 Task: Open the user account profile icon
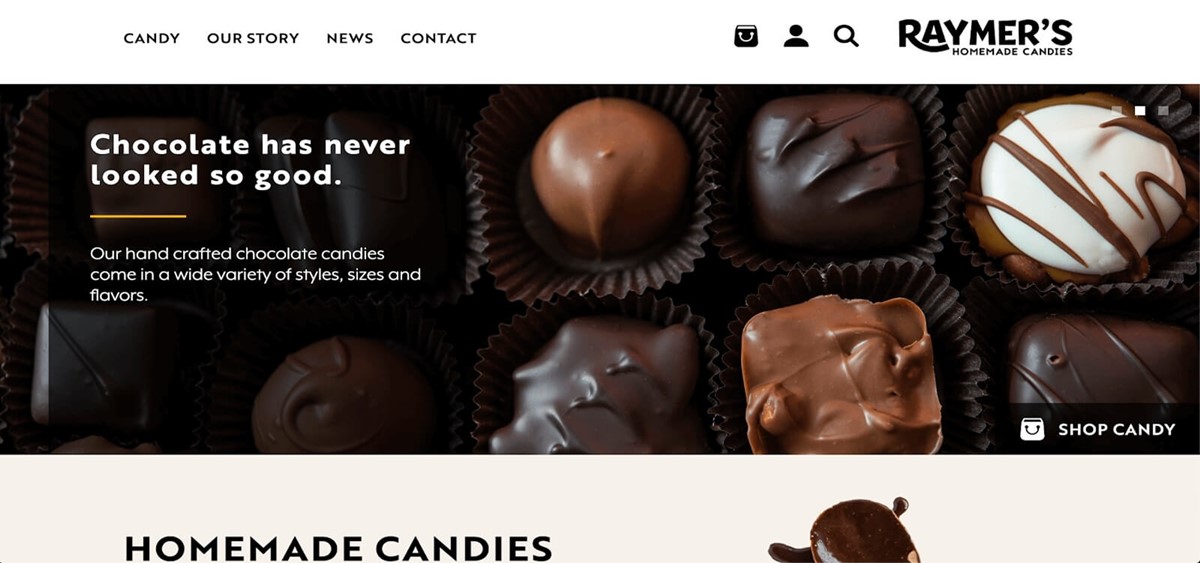click(x=796, y=37)
